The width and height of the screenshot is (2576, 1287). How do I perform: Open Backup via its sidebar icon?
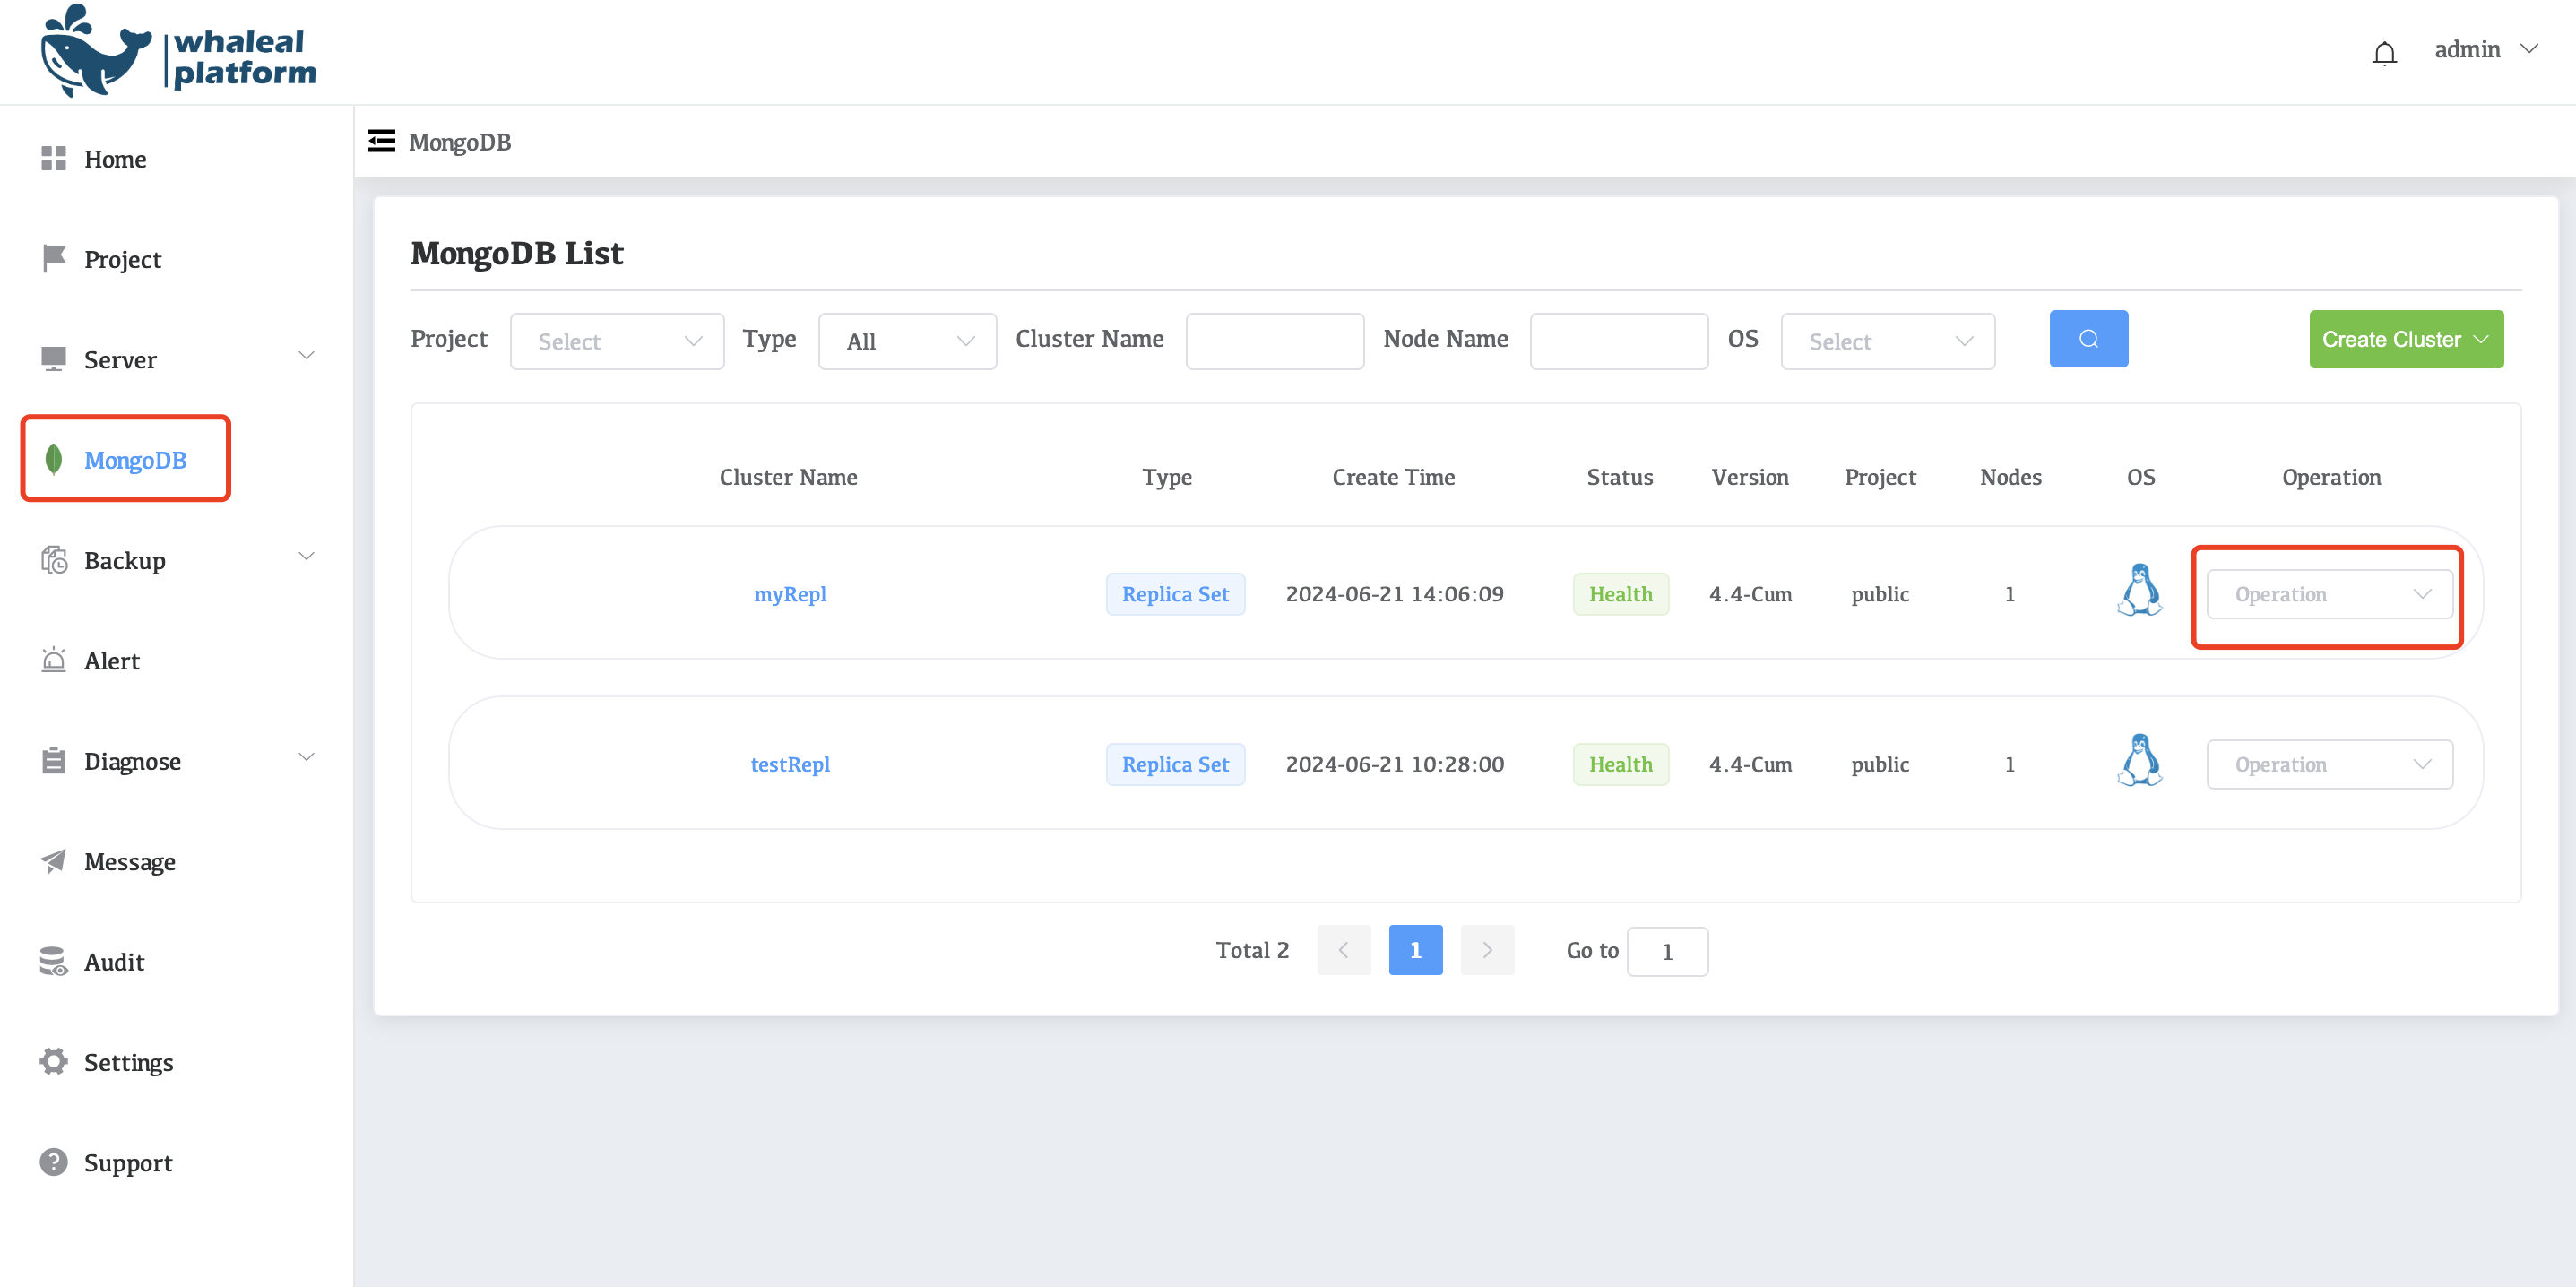(x=54, y=560)
